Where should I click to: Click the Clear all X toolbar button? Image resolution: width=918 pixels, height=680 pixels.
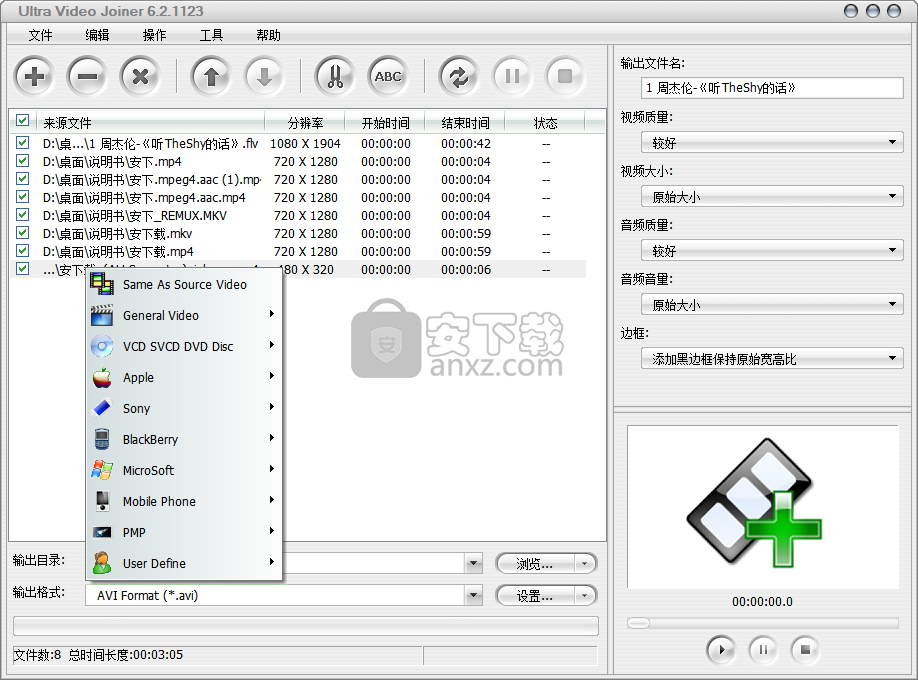[x=140, y=76]
